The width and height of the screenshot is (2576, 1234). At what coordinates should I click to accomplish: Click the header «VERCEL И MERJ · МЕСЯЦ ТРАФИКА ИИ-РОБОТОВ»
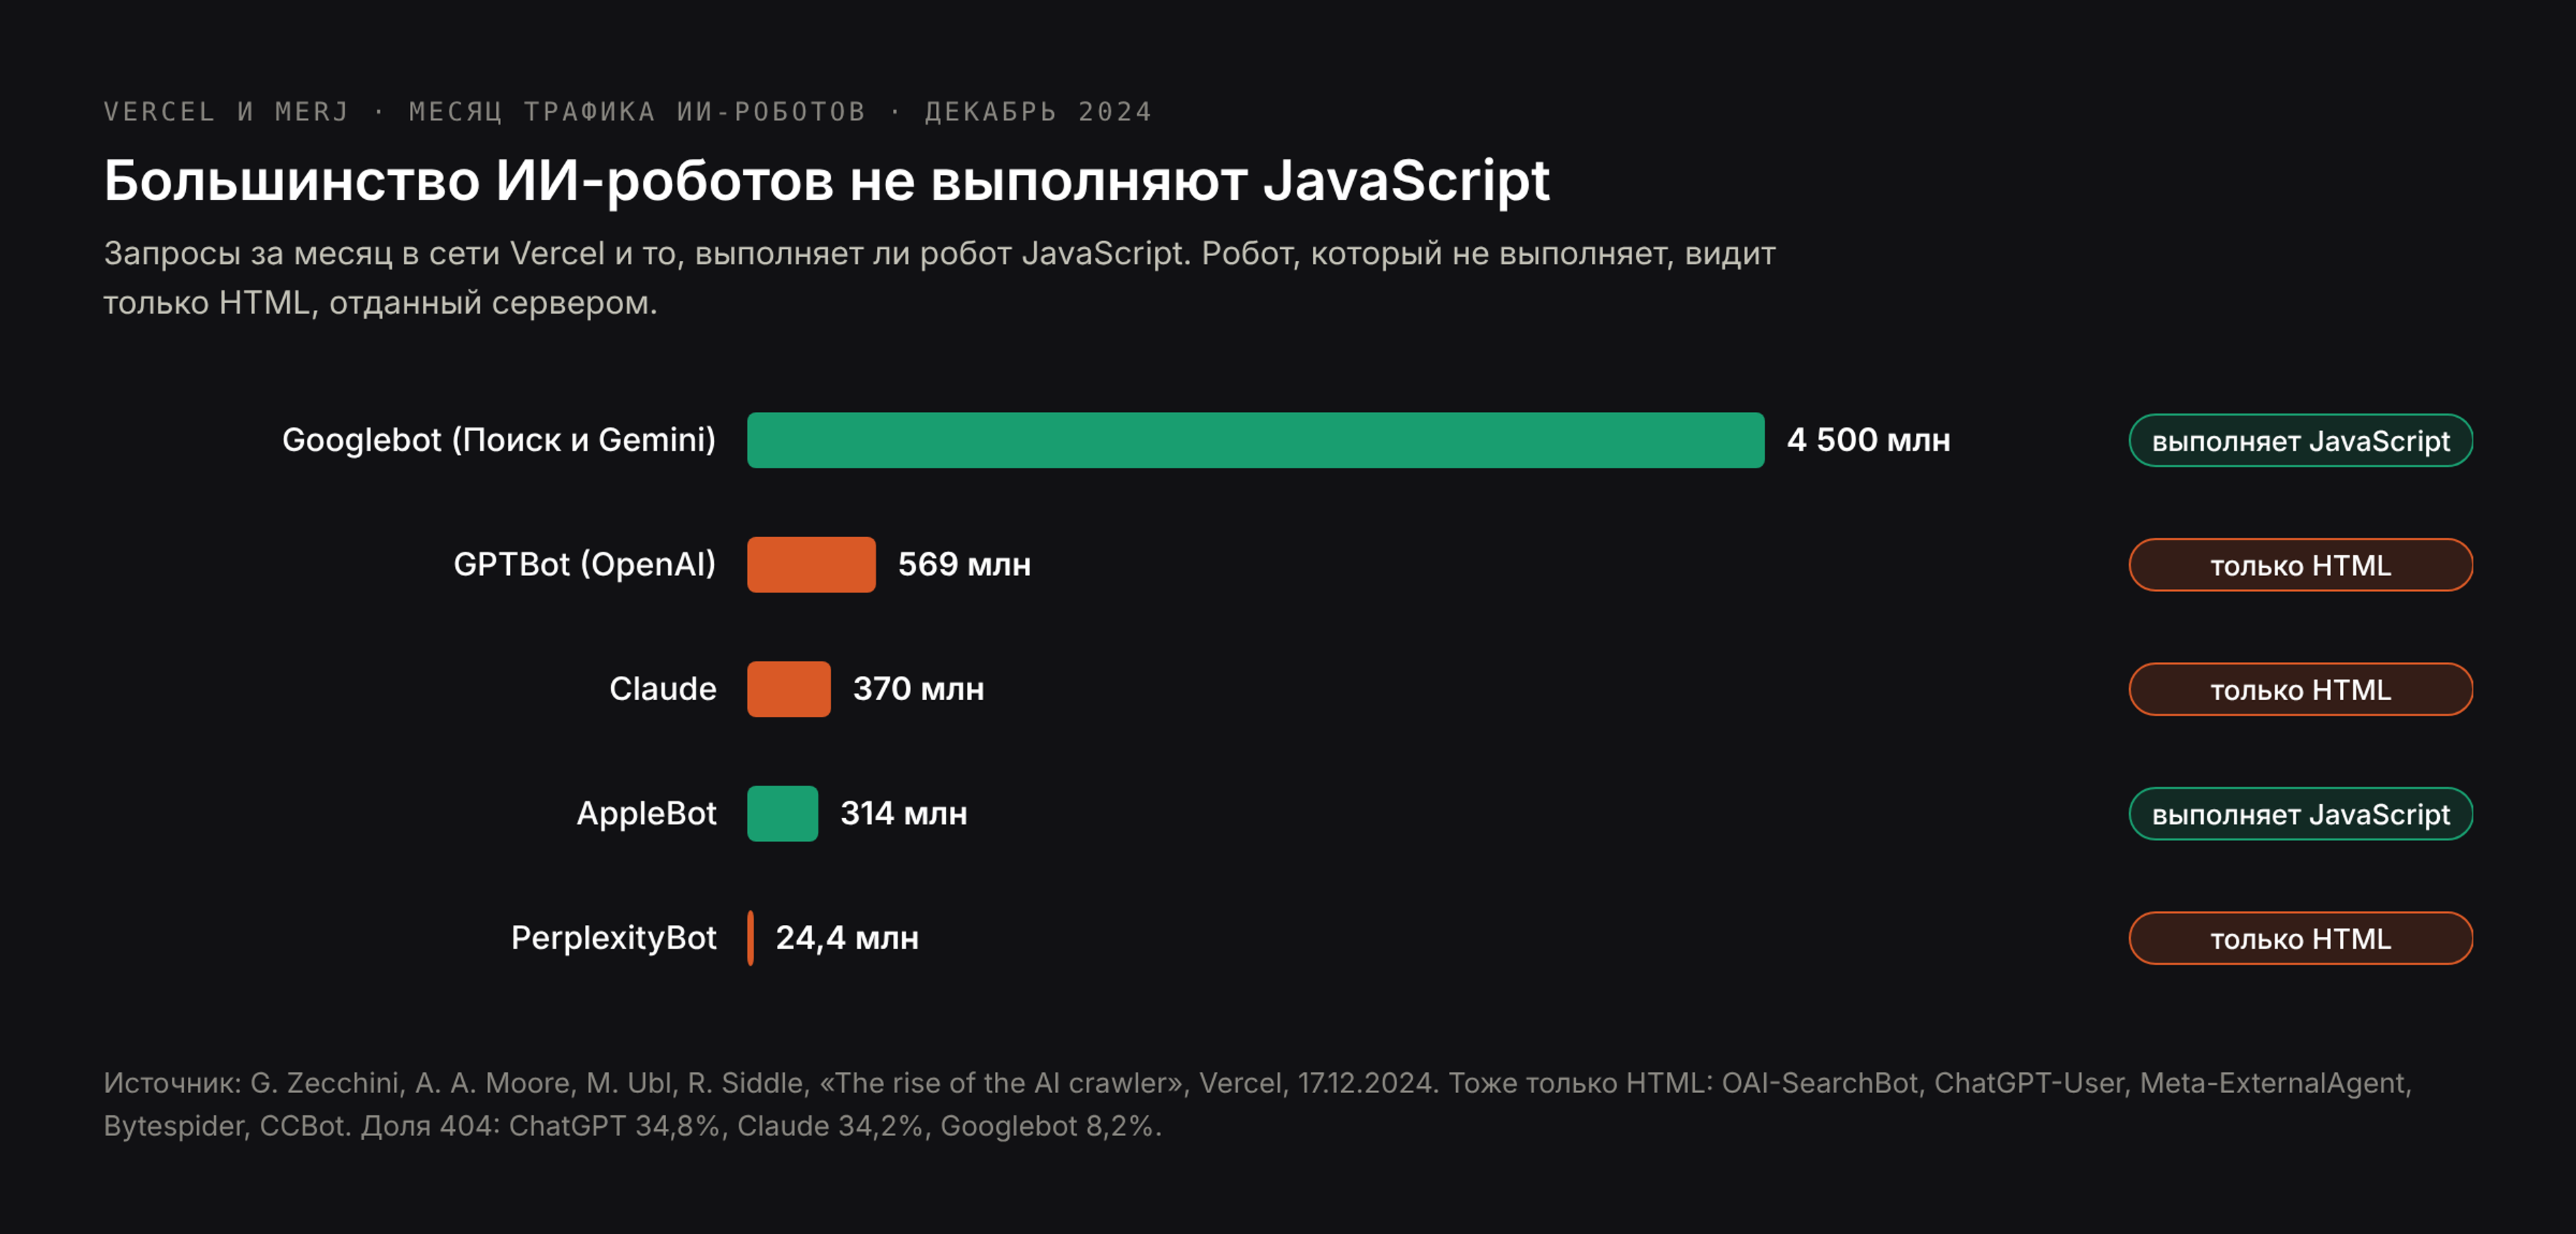[485, 111]
